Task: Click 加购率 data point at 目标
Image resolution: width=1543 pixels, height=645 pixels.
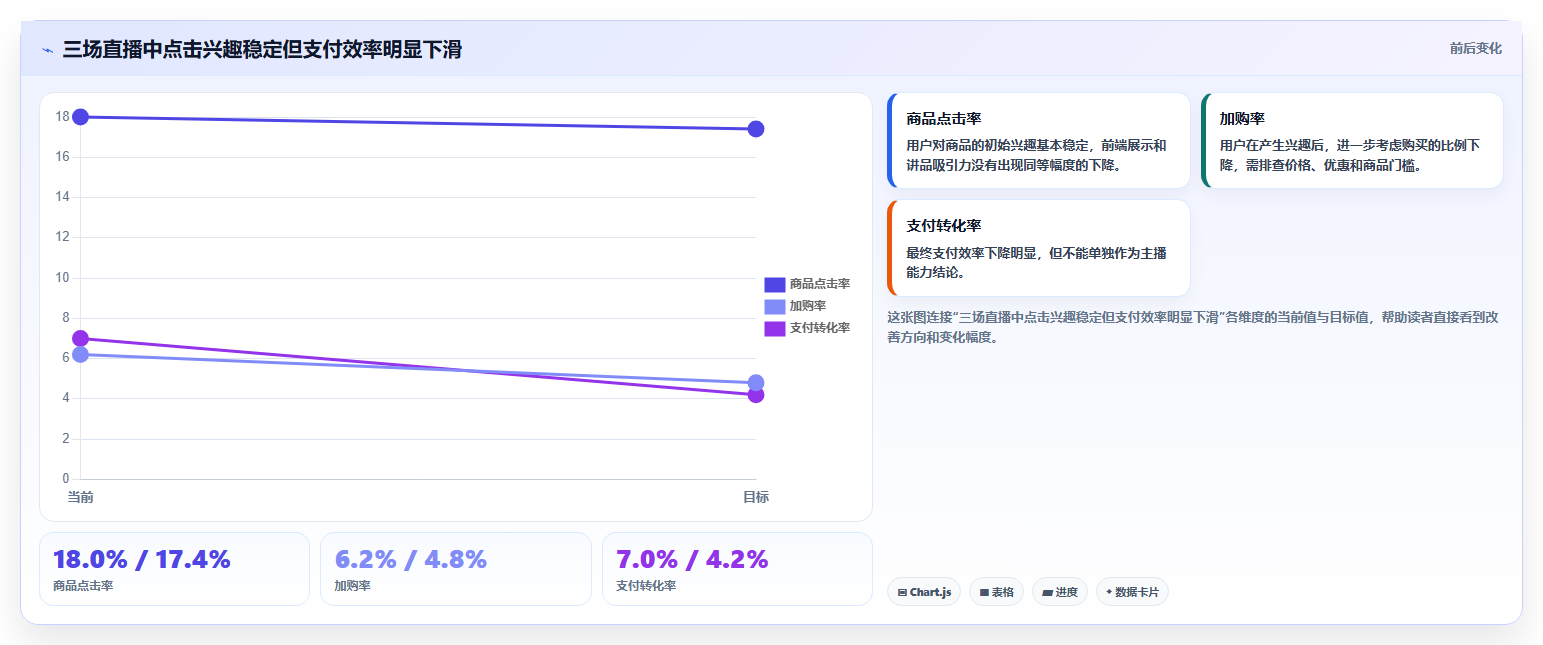Action: 756,383
